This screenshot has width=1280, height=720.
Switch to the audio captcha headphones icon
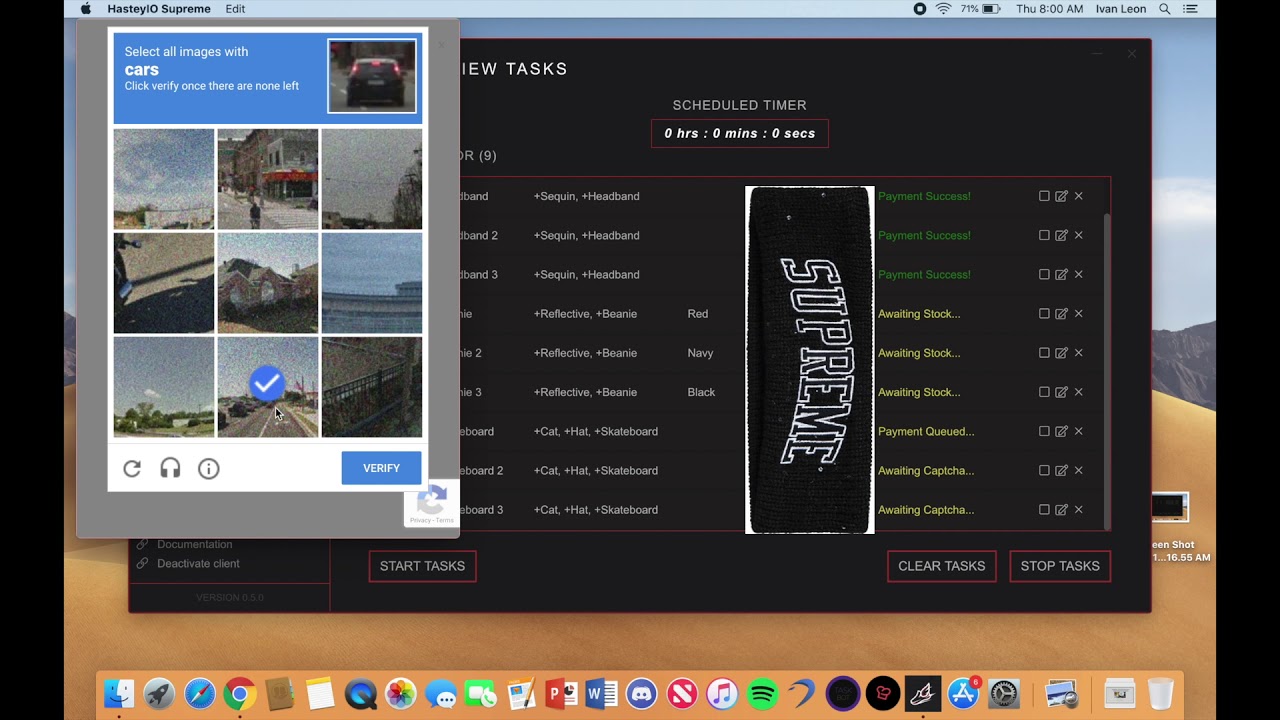170,468
